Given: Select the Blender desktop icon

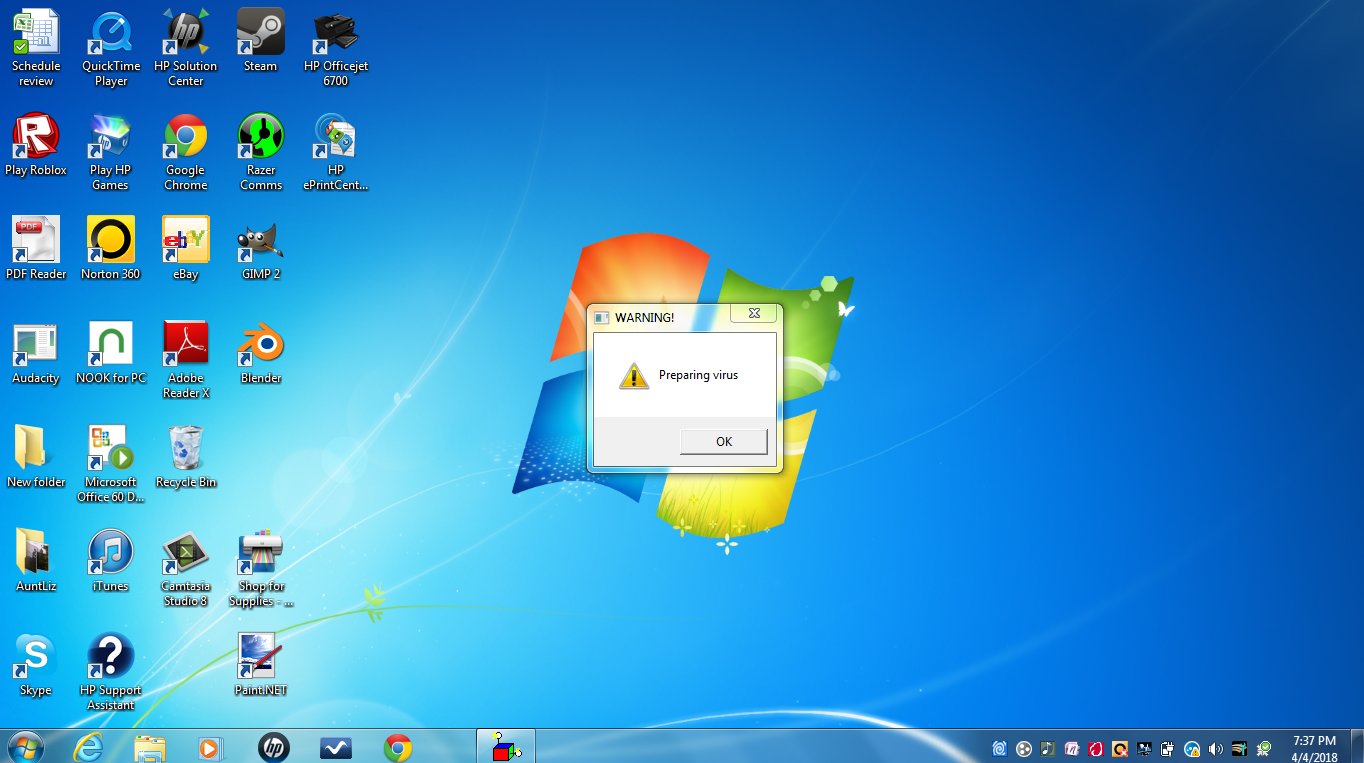Looking at the screenshot, I should click(x=261, y=353).
